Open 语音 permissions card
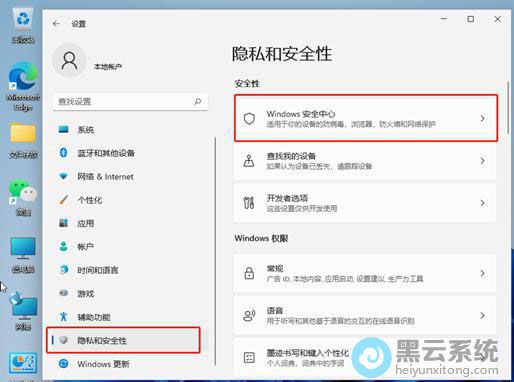 365,315
